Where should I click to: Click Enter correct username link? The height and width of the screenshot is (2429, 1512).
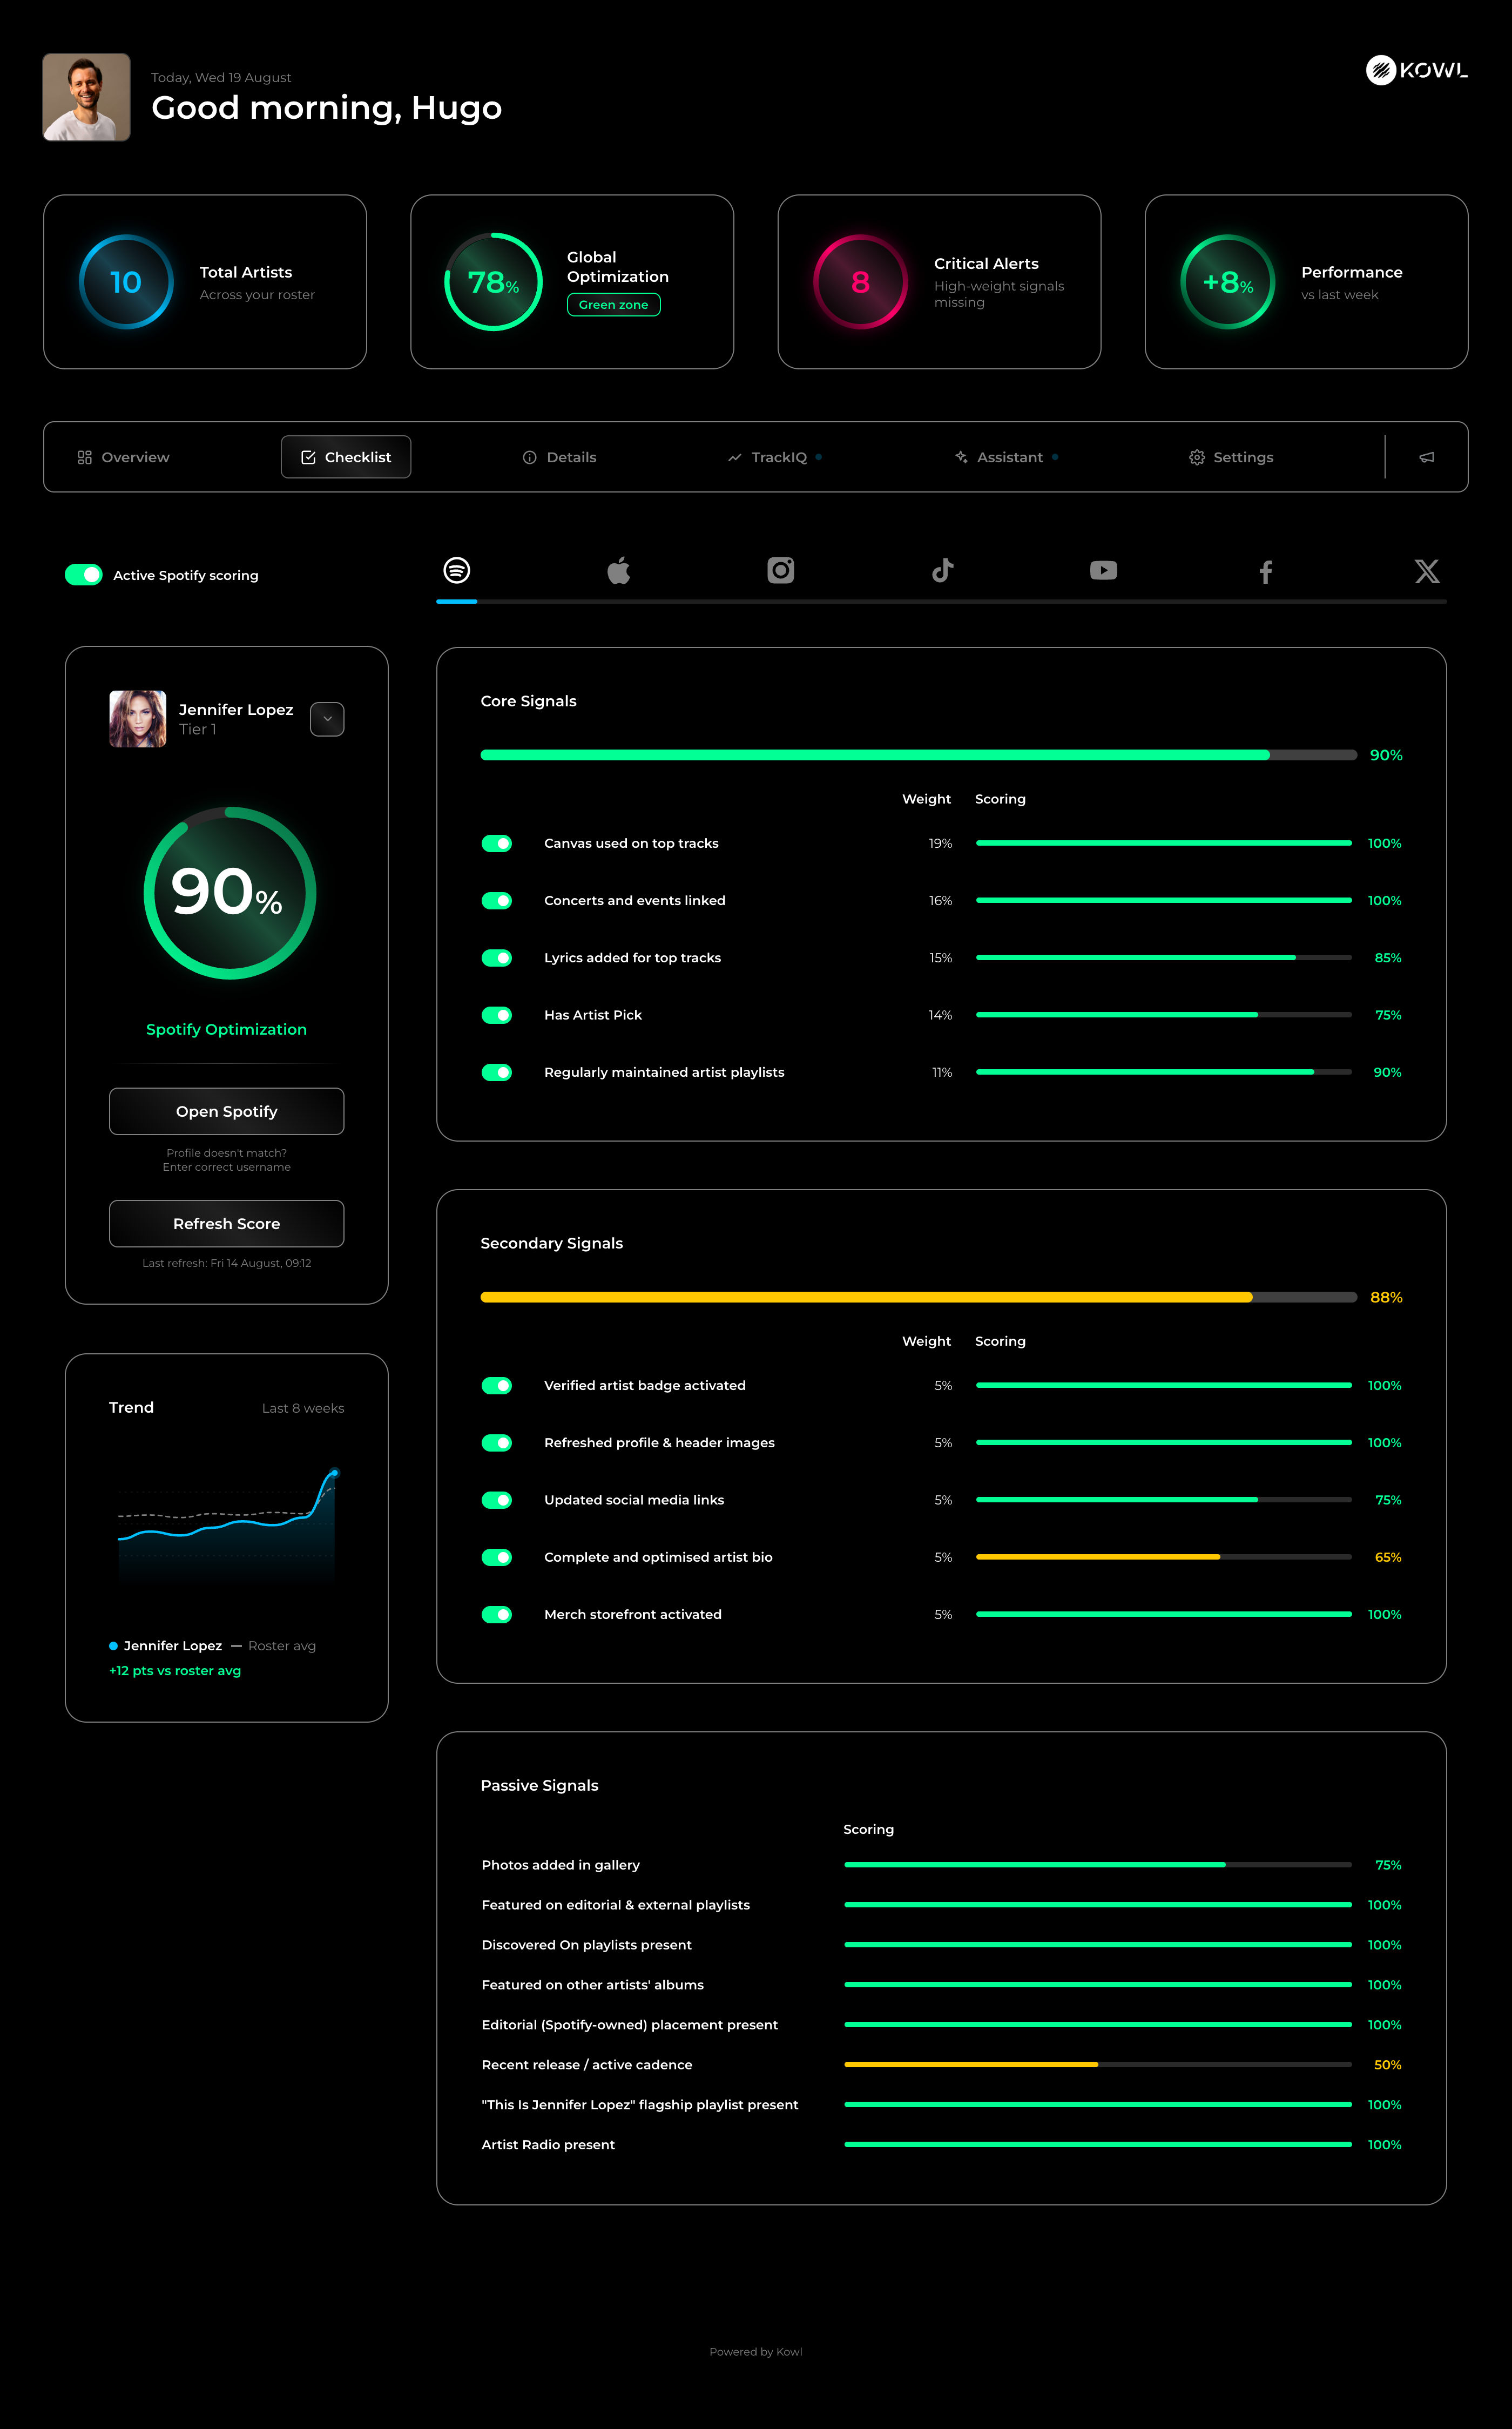227,1167
